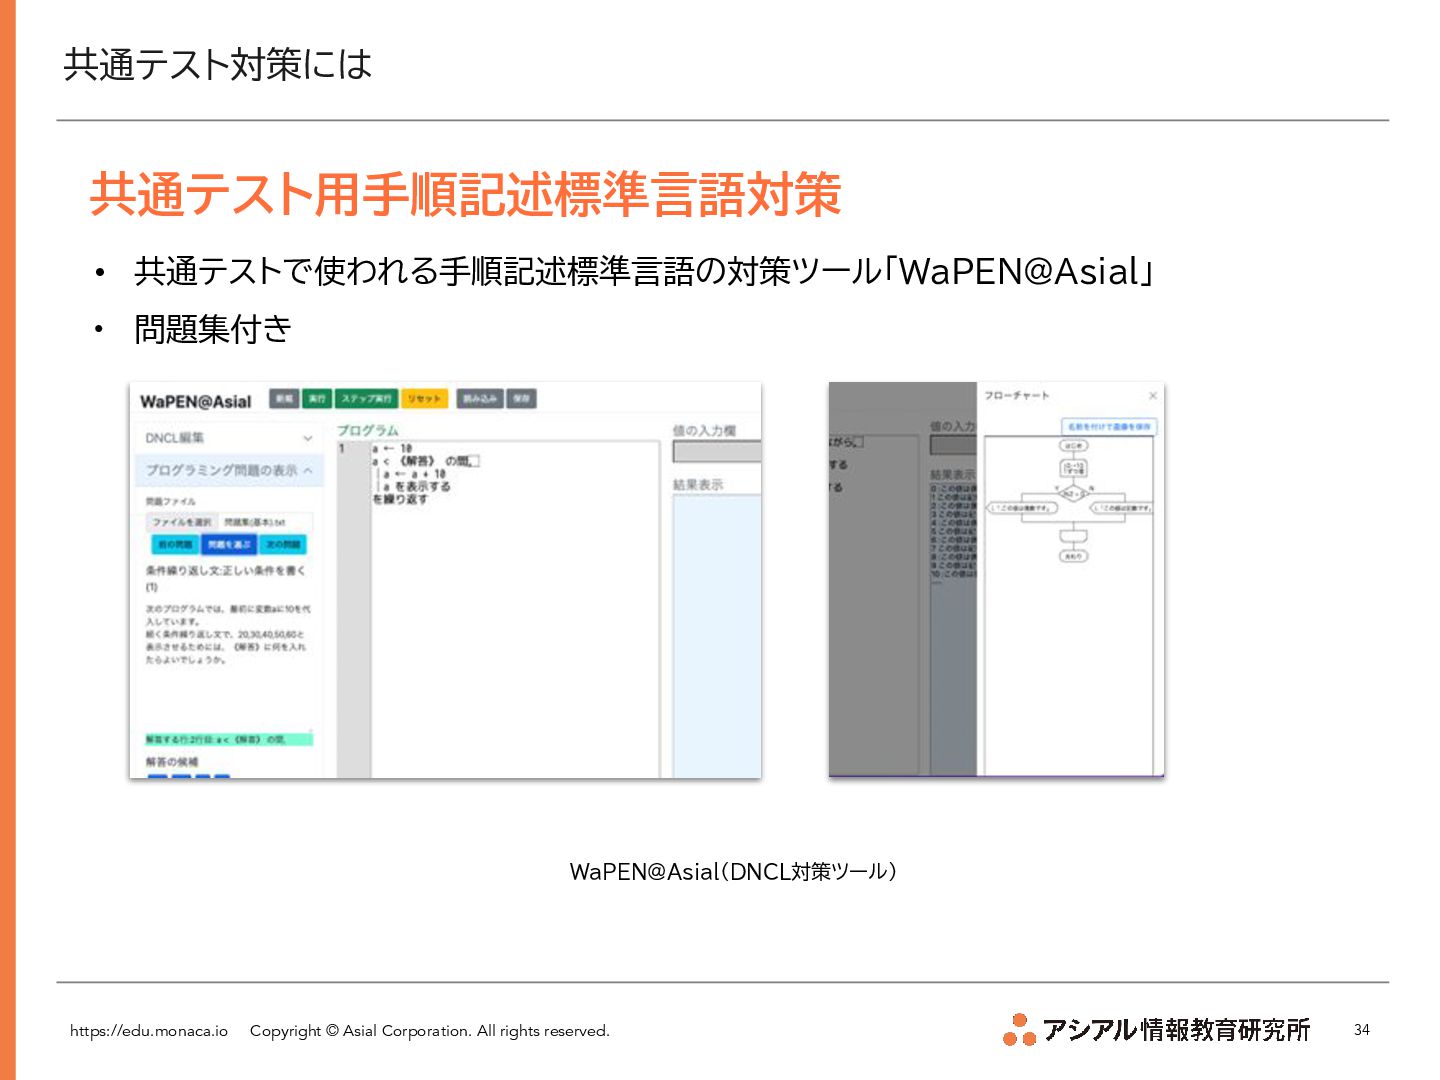Click the WaPEN@Asial app title

[x=196, y=401]
